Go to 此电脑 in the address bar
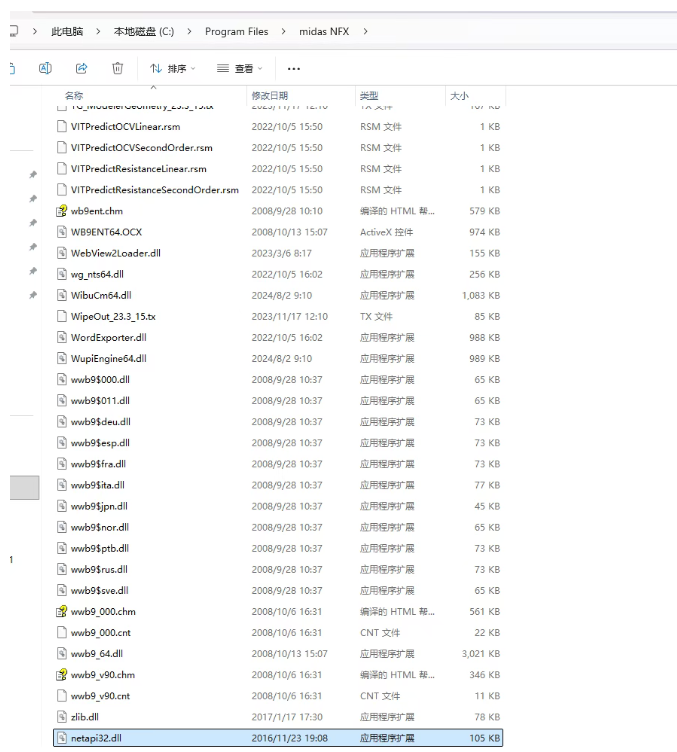The height and width of the screenshot is (752, 677). [x=67, y=32]
